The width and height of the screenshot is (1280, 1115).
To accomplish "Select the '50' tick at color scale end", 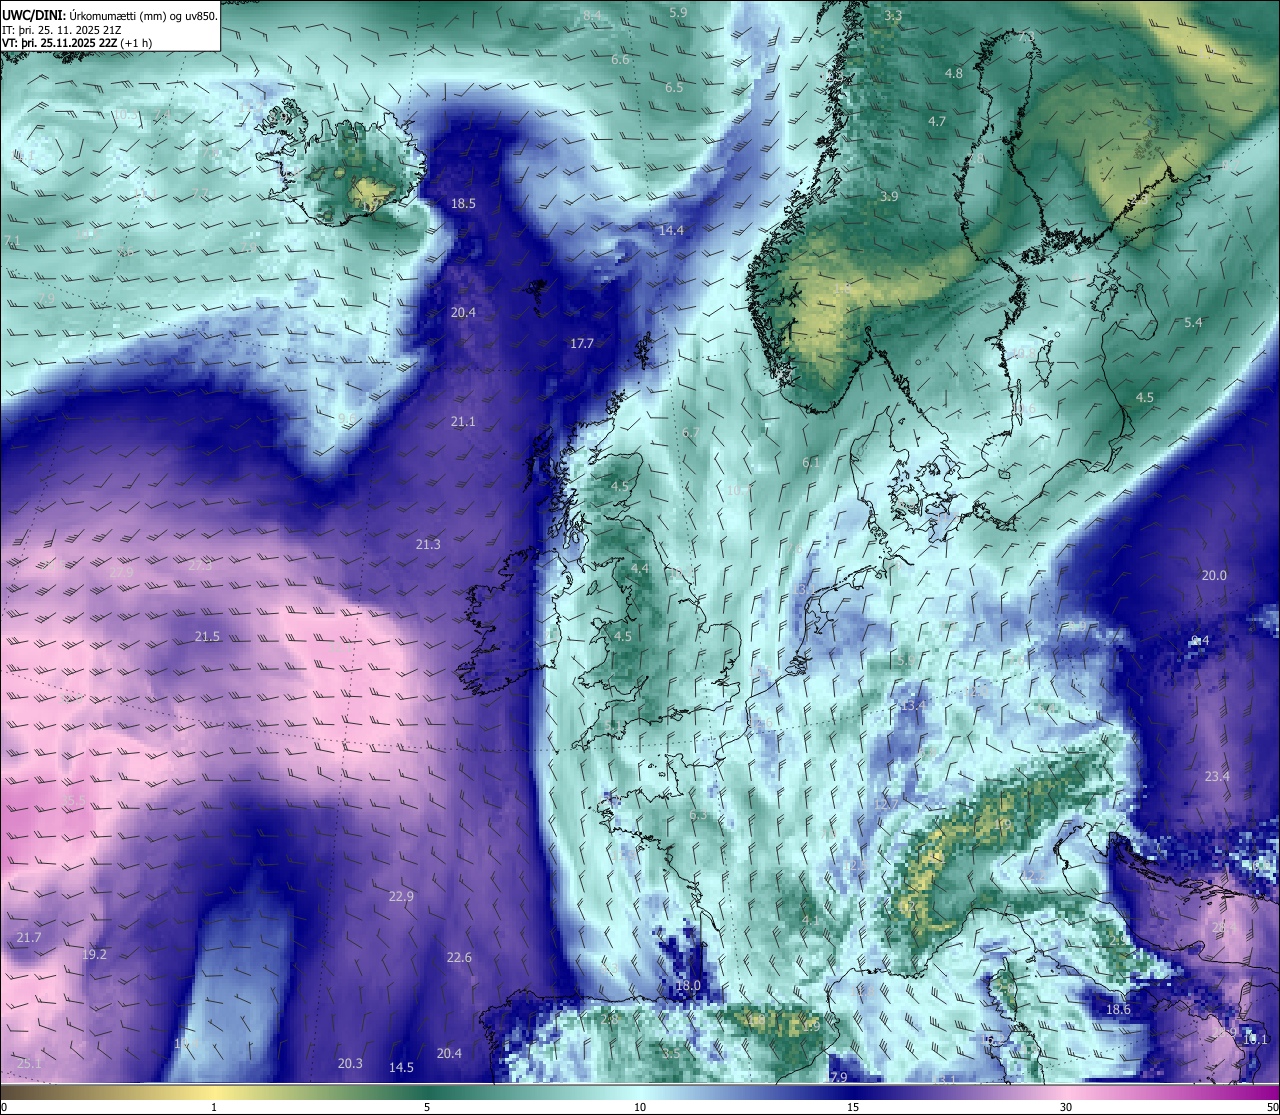I will [1272, 1107].
